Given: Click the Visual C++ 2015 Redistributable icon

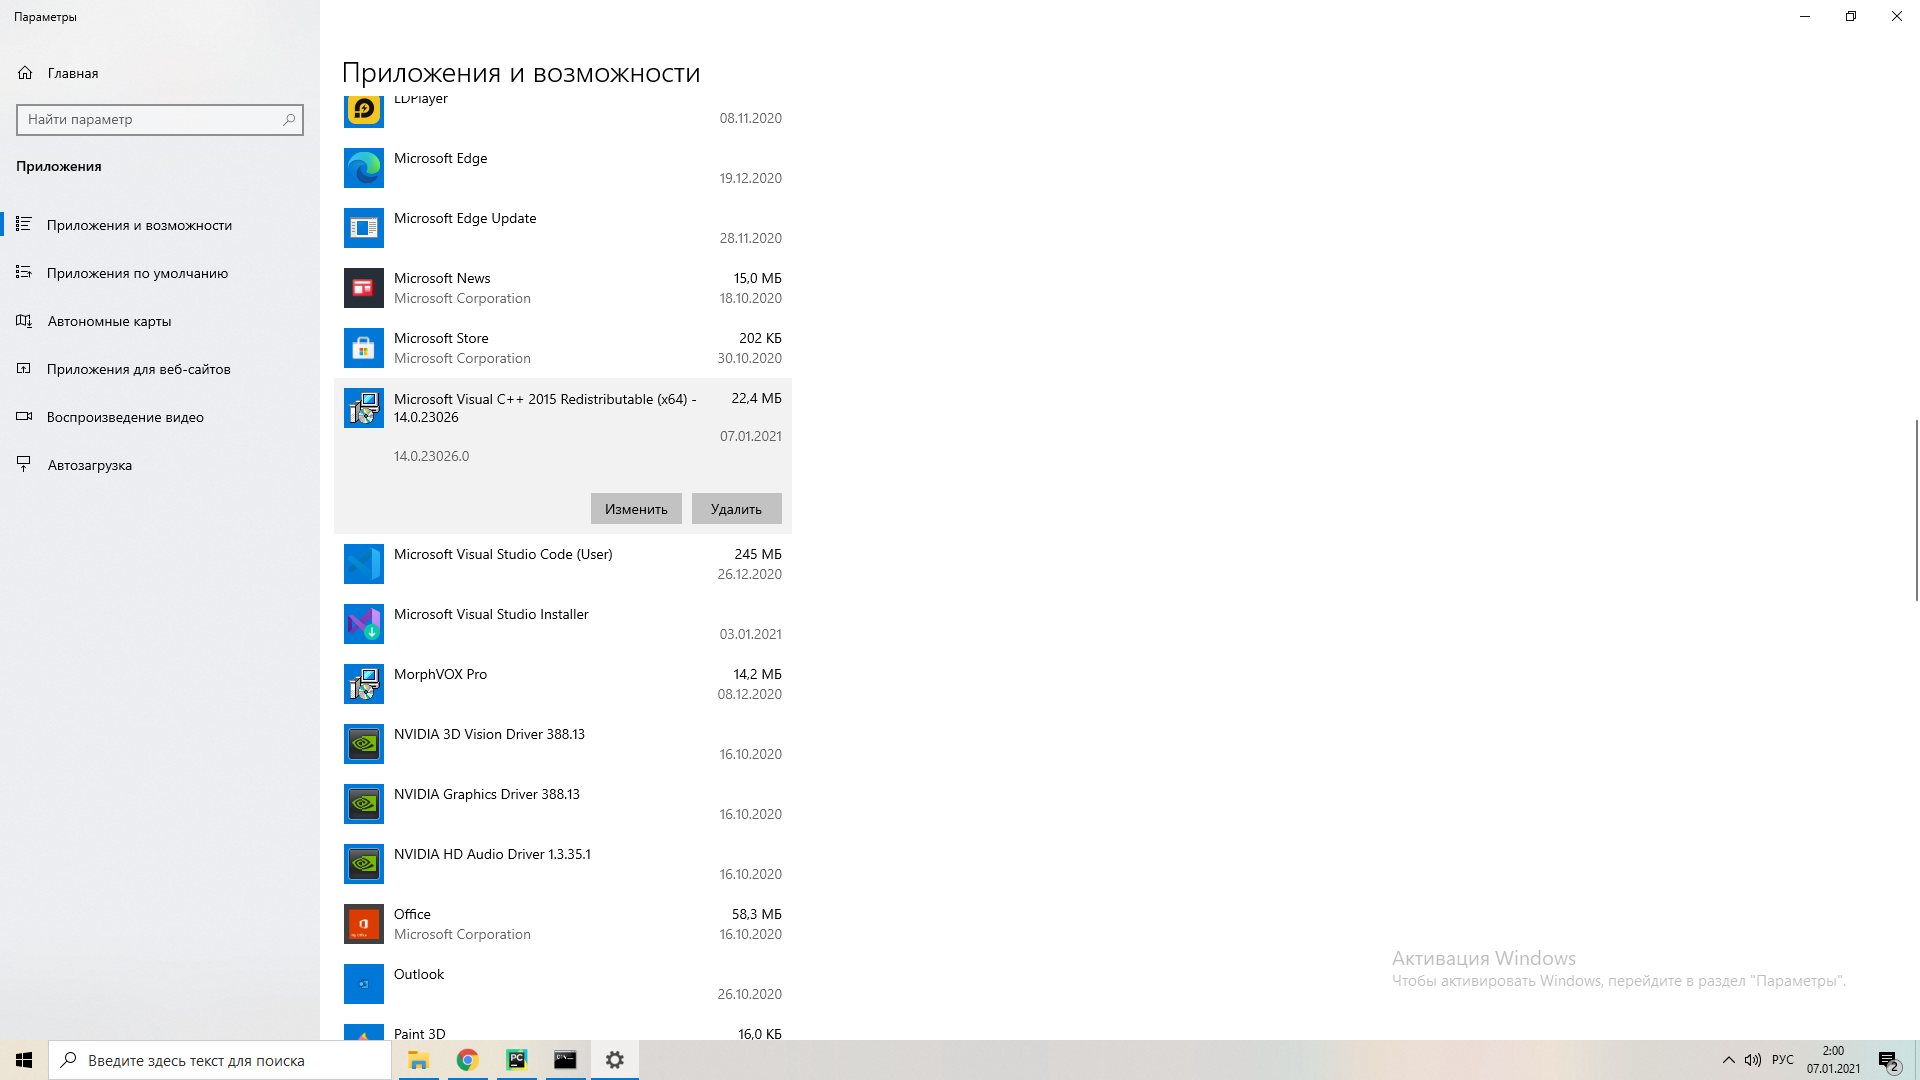Looking at the screenshot, I should tap(363, 408).
